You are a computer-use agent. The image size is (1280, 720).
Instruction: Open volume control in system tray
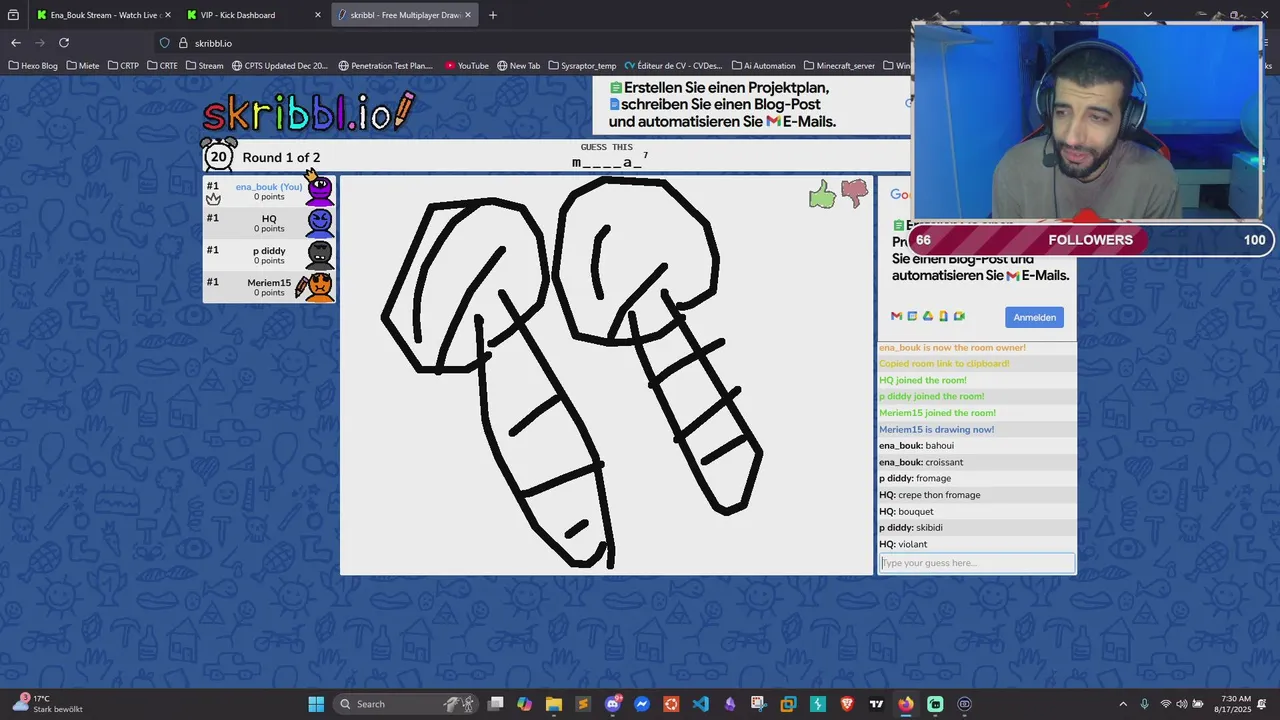coord(1181,704)
